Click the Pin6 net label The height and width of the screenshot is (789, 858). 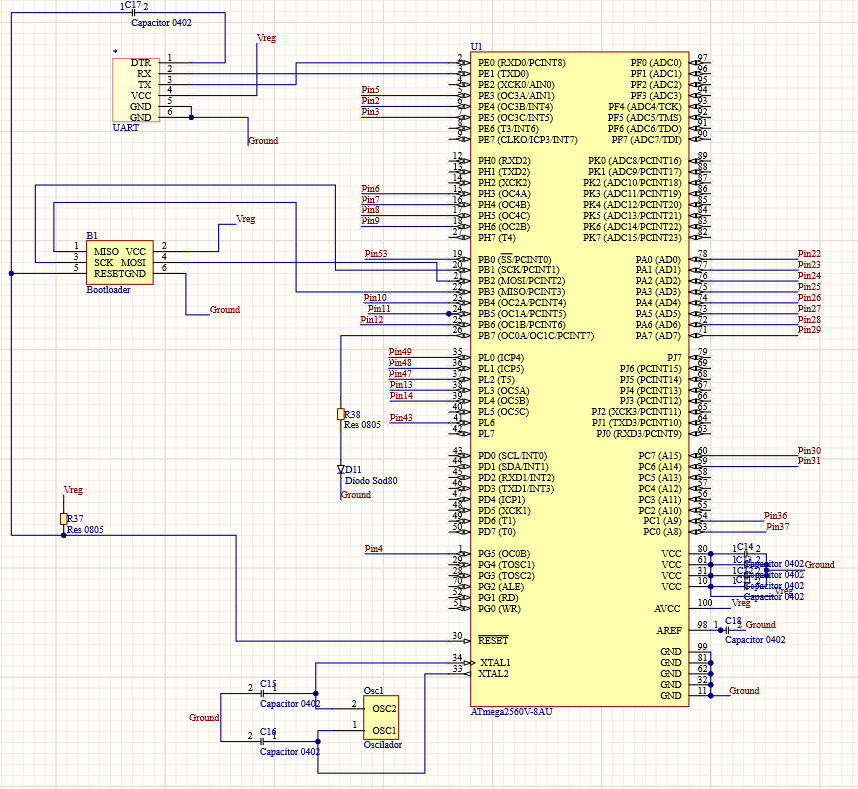370,188
